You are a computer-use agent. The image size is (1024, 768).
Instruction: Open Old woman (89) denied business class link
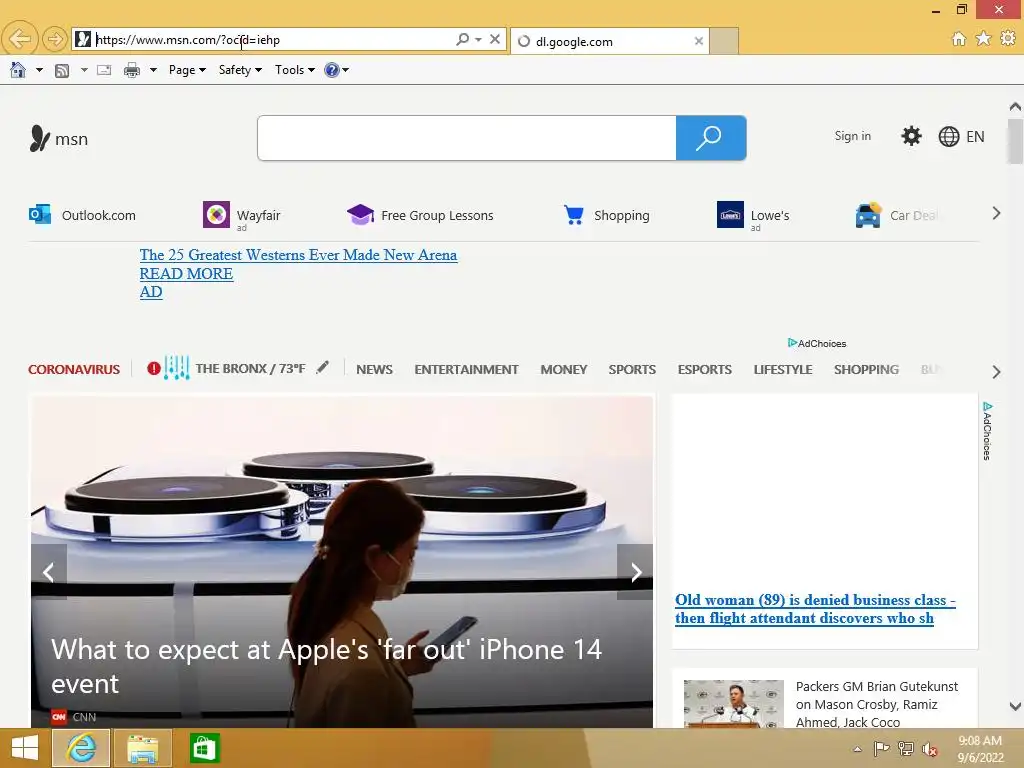815,609
